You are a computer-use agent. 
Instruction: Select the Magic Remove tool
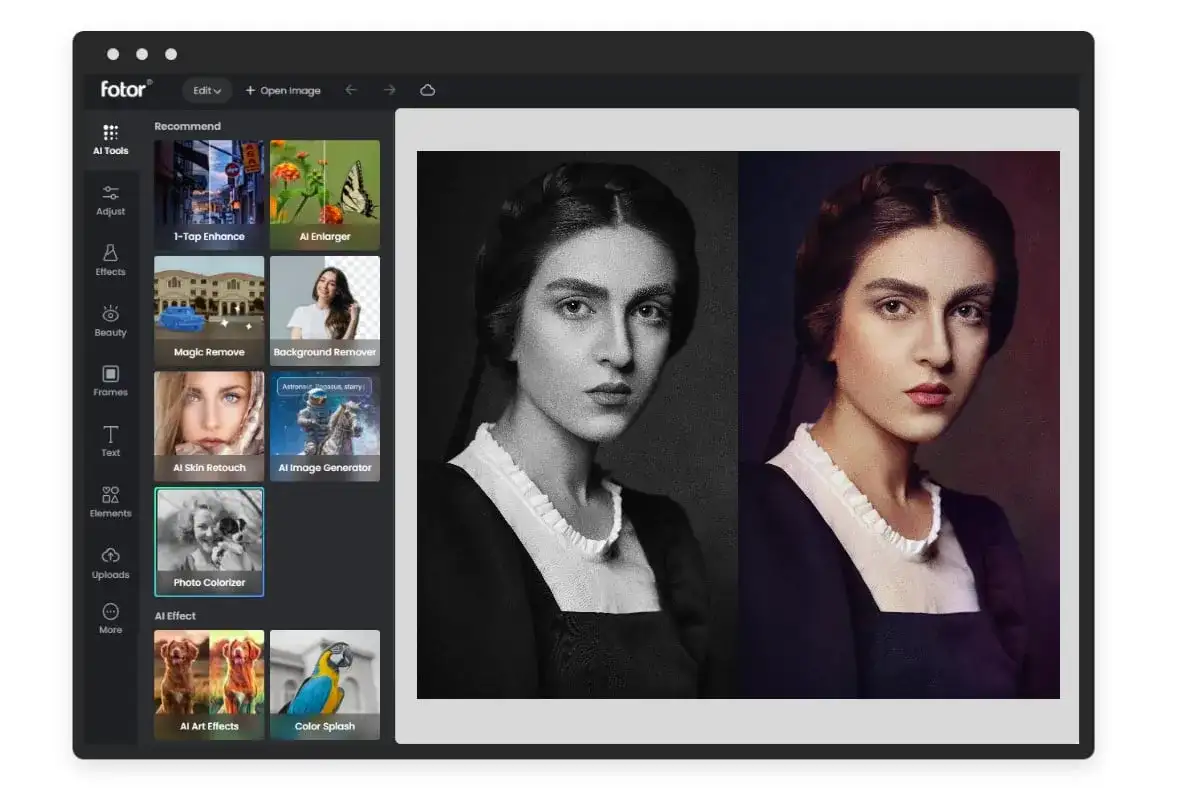(x=209, y=311)
